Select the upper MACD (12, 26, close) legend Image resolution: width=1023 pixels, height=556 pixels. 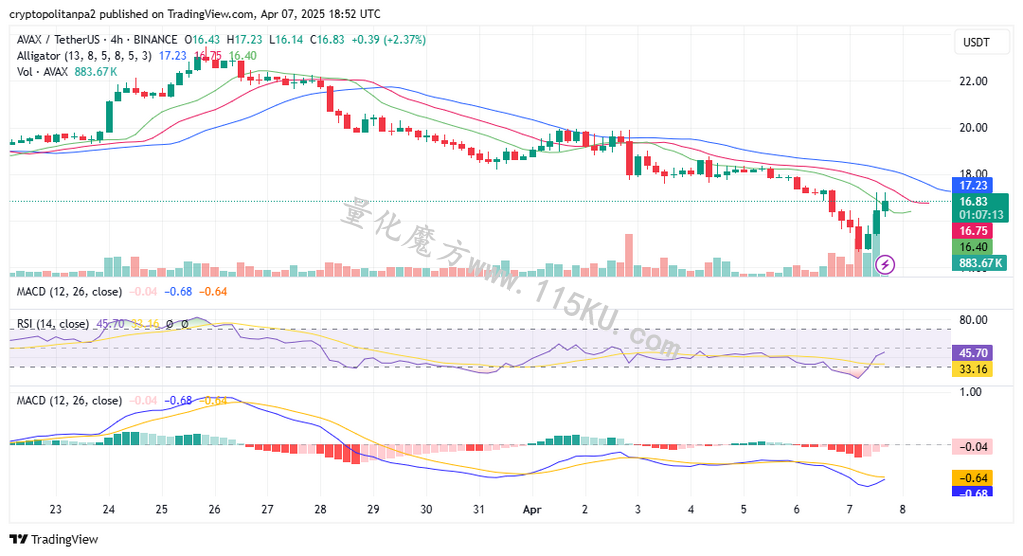(69, 292)
